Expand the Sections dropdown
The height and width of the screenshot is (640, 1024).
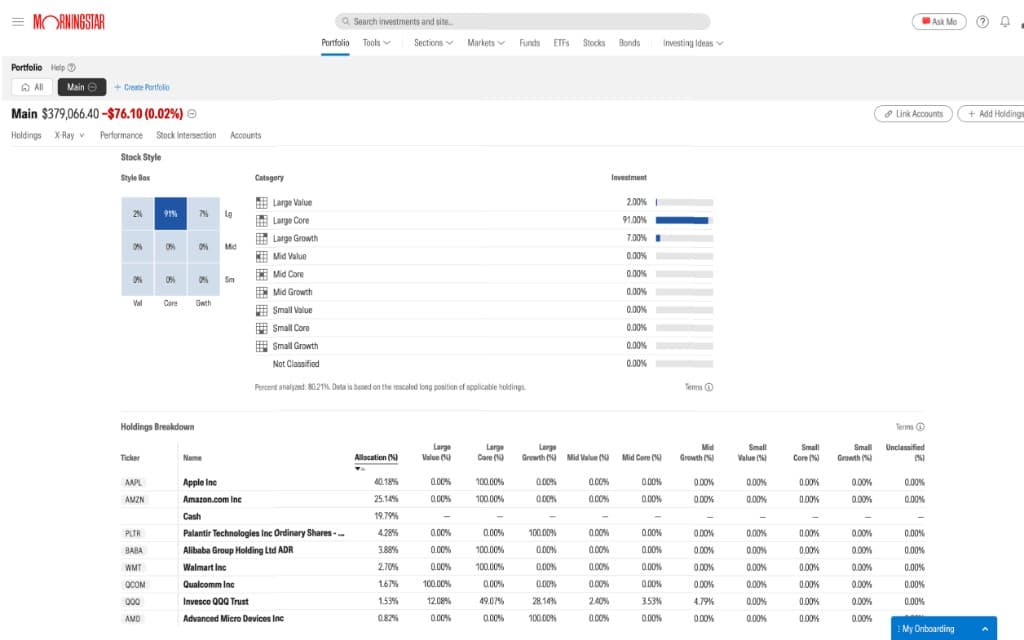pos(433,43)
